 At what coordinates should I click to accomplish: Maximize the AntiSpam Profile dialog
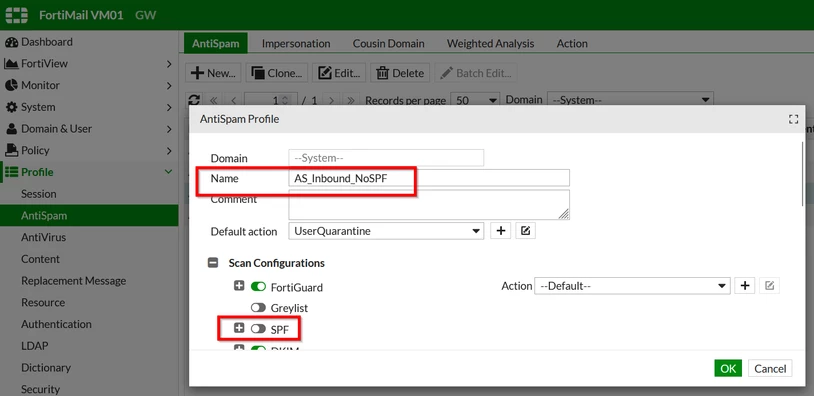click(x=793, y=119)
